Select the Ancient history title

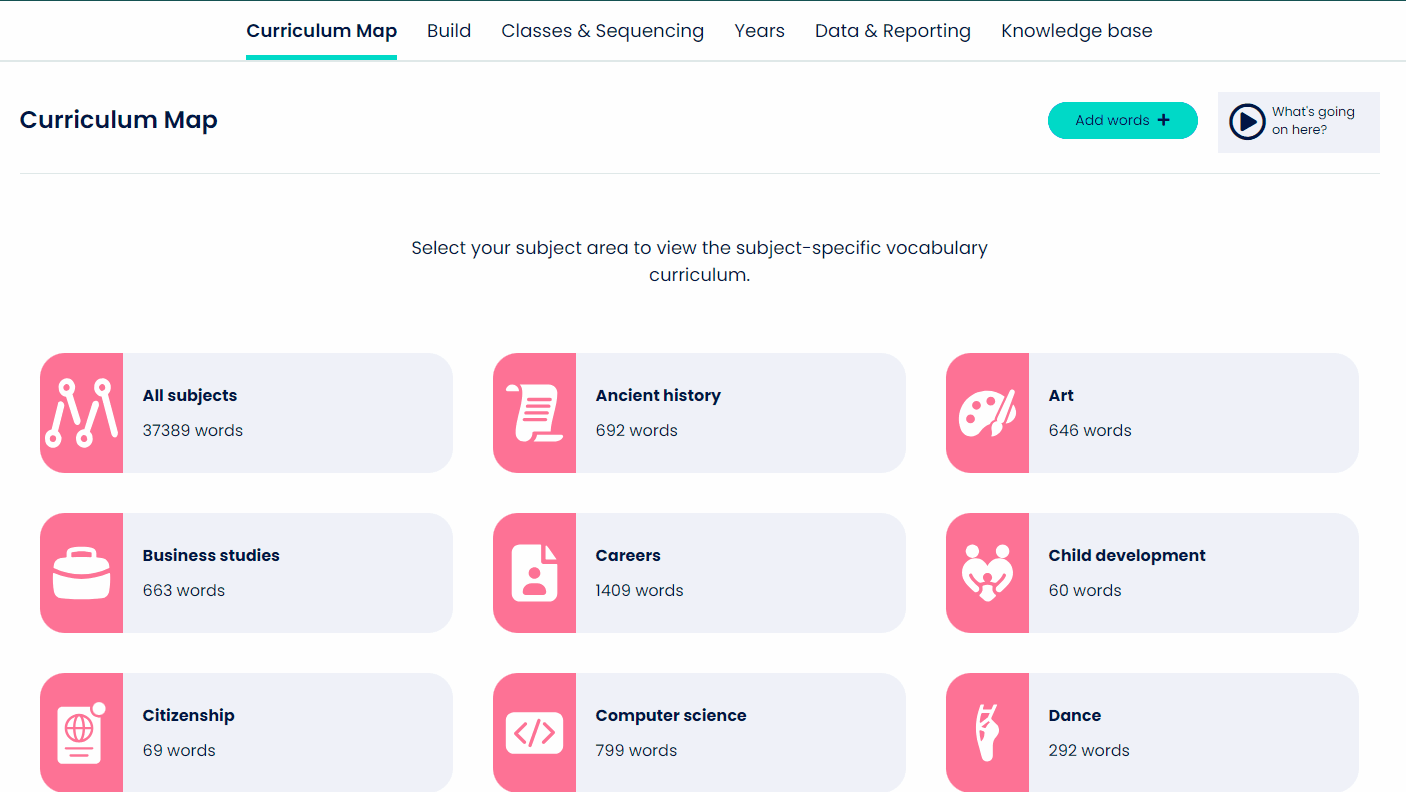pyautogui.click(x=658, y=395)
